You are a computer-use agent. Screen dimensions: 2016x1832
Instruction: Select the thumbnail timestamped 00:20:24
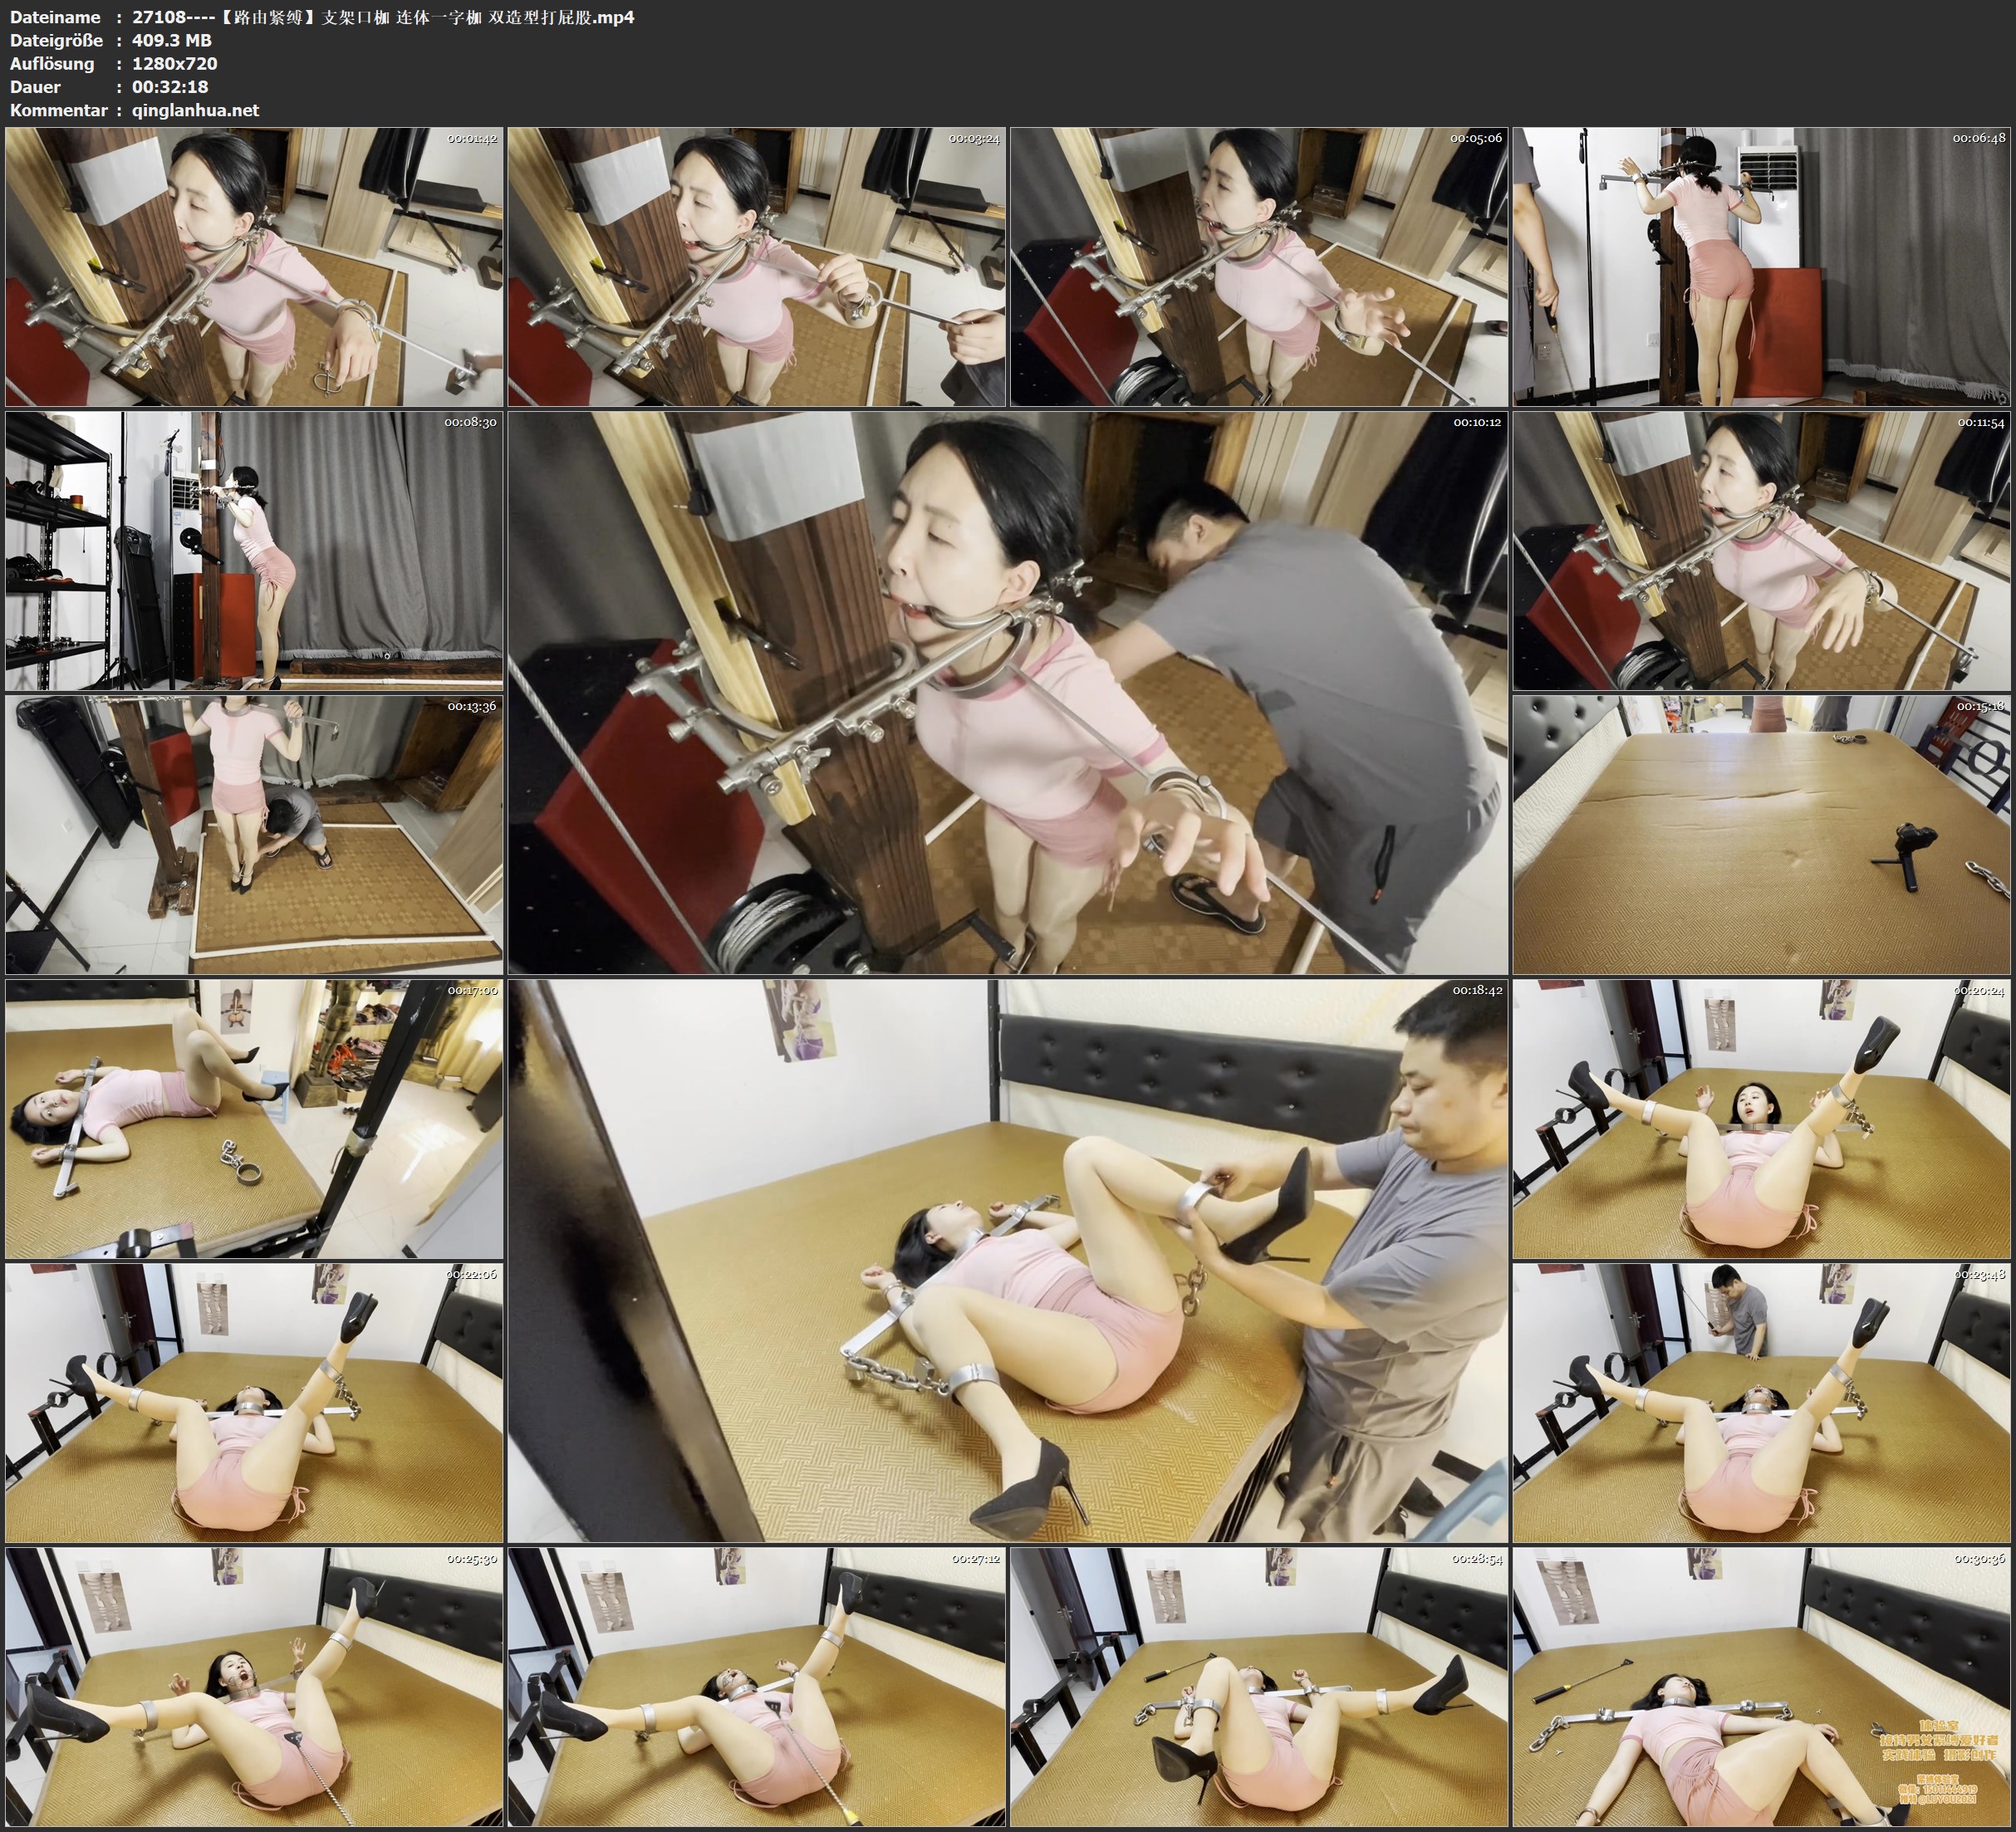1761,1118
